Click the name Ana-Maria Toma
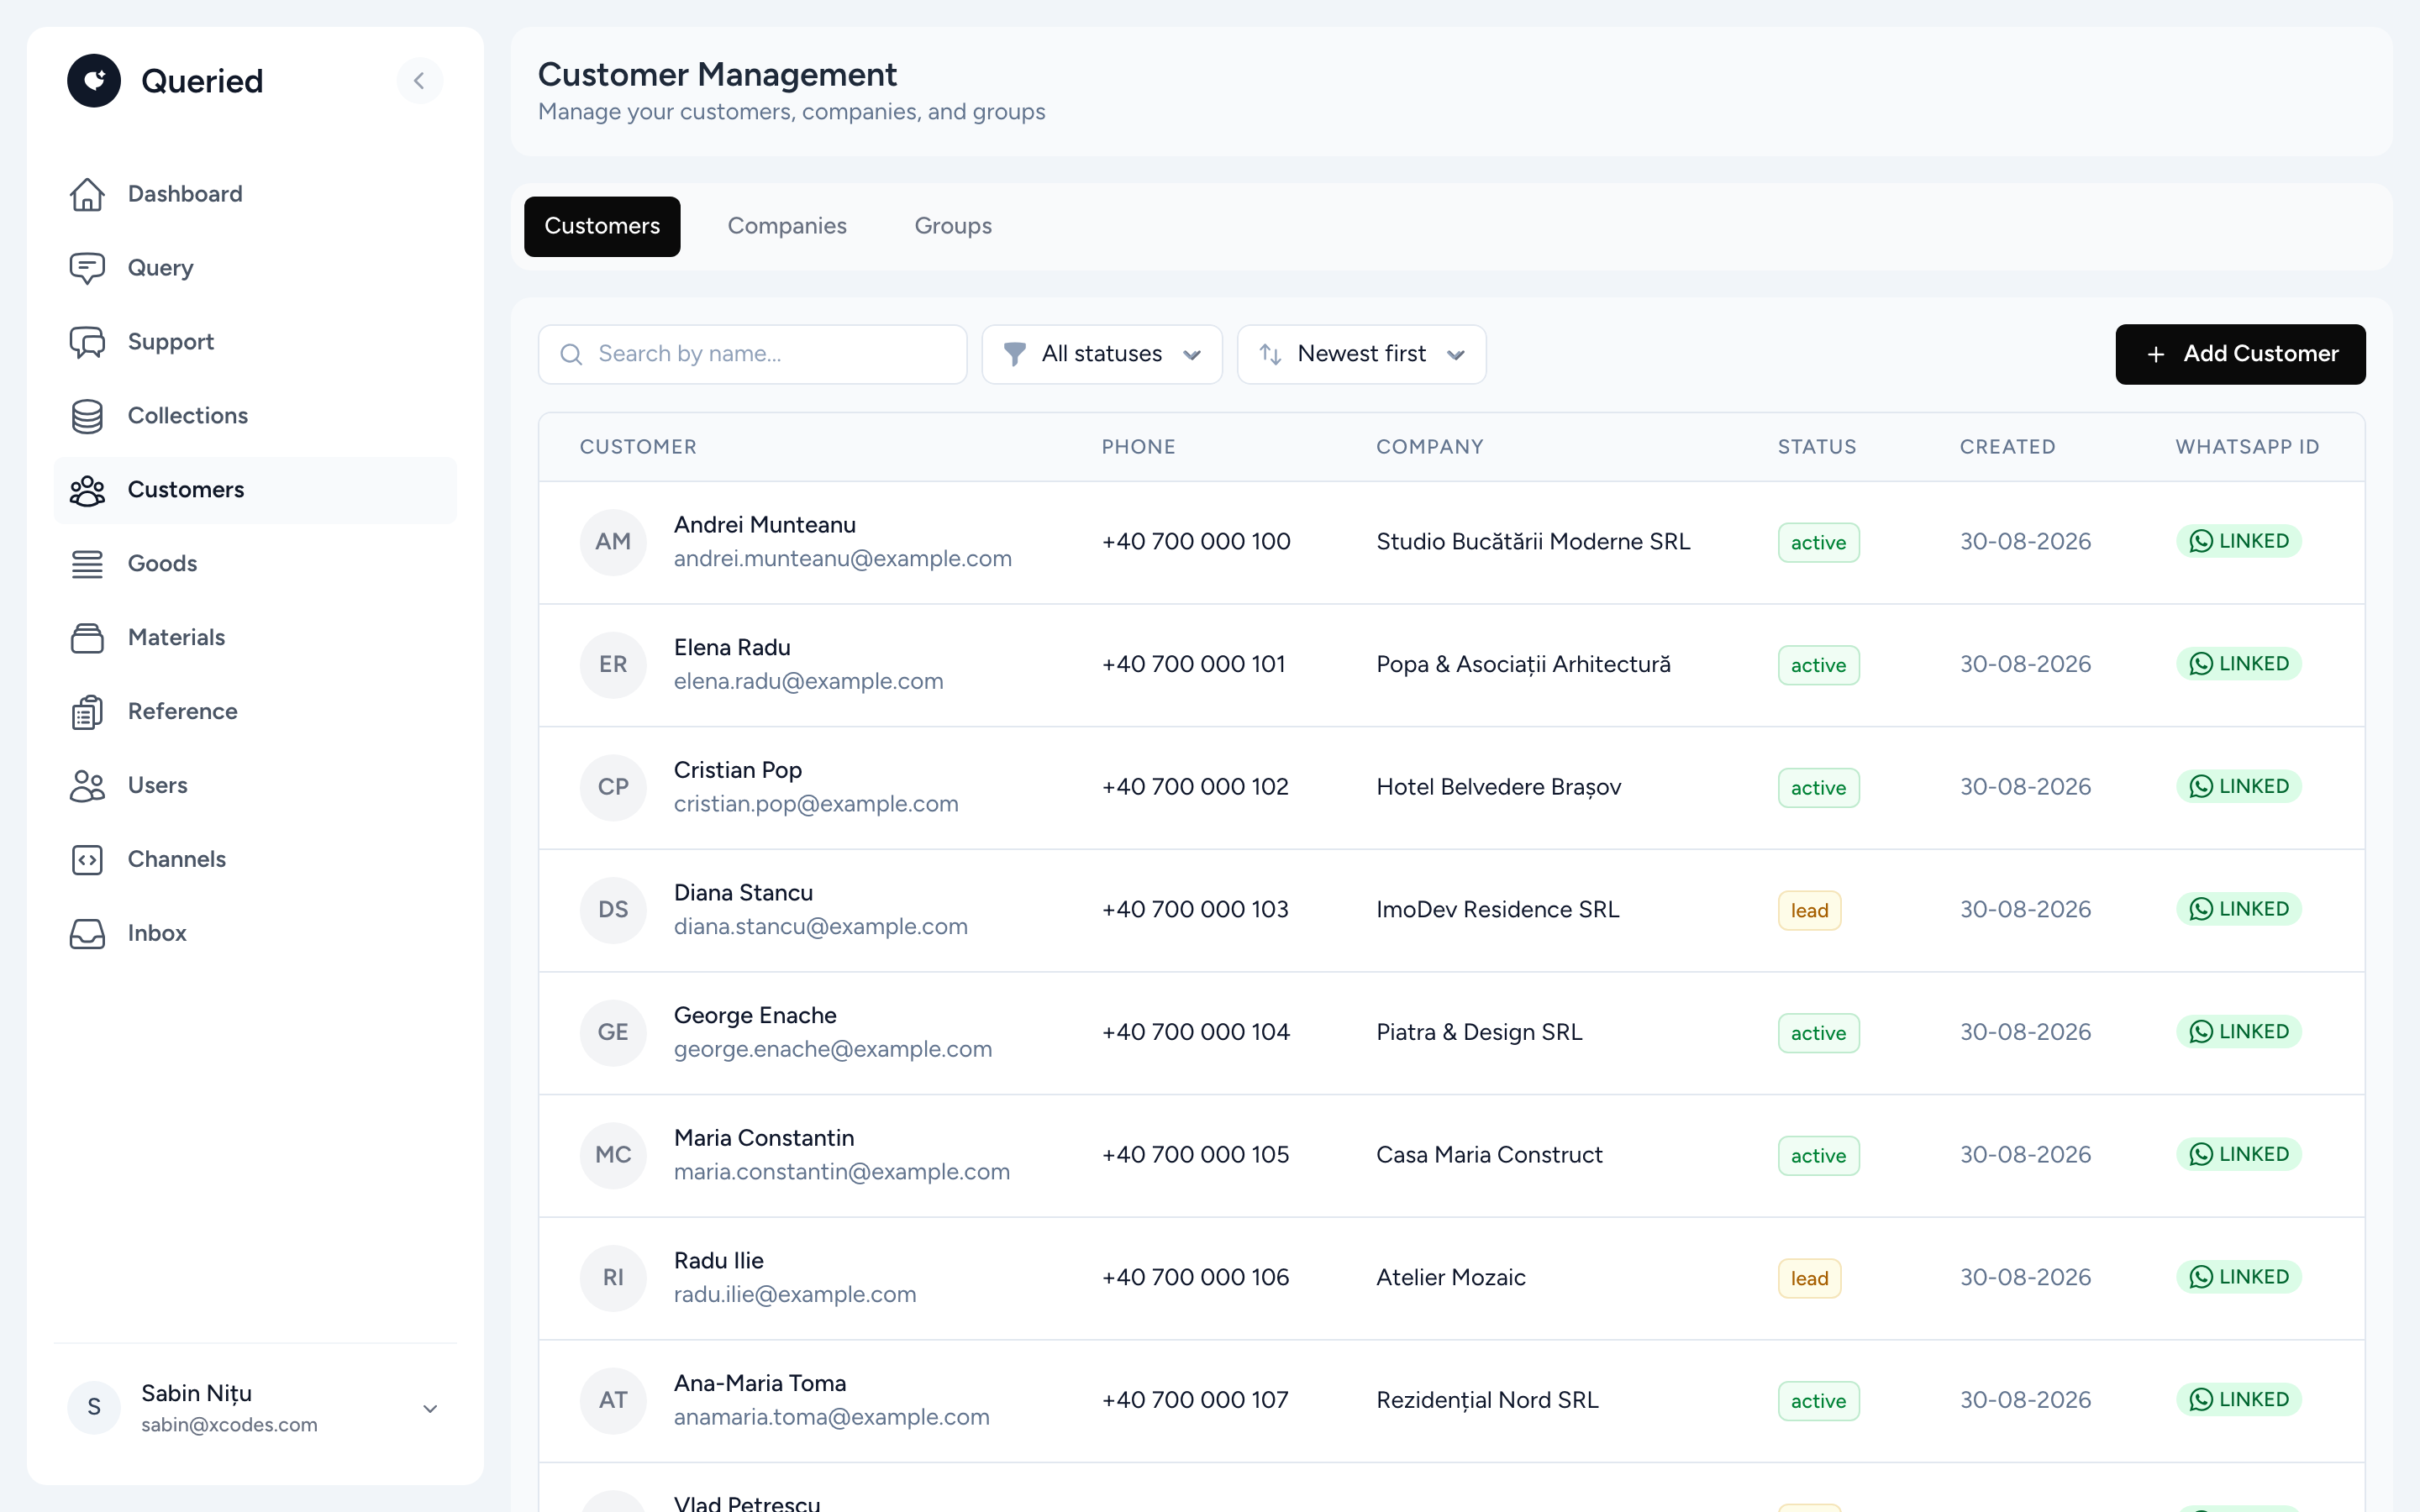 click(760, 1383)
